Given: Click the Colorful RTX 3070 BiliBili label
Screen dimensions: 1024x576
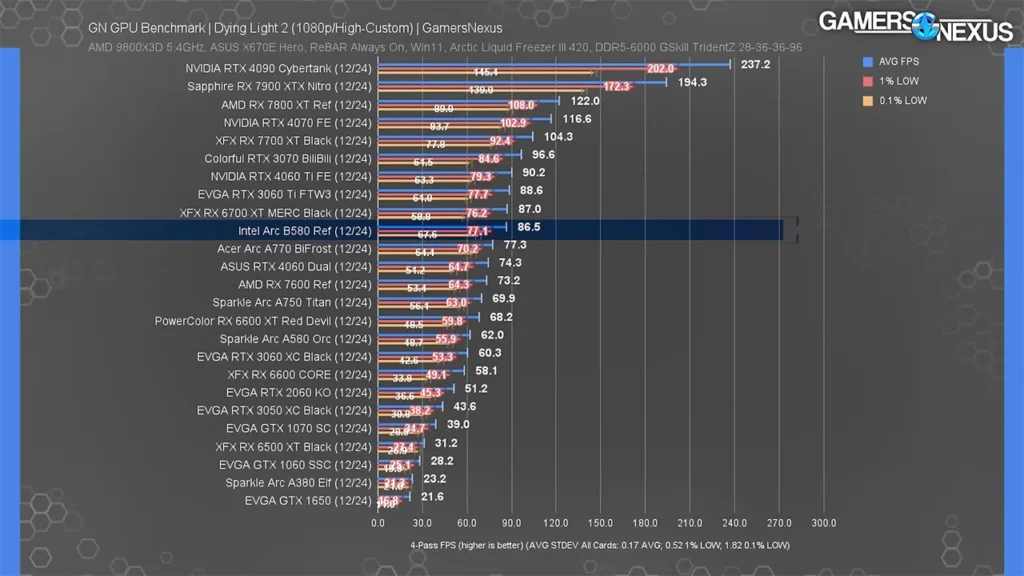Looking at the screenshot, I should coord(288,159).
